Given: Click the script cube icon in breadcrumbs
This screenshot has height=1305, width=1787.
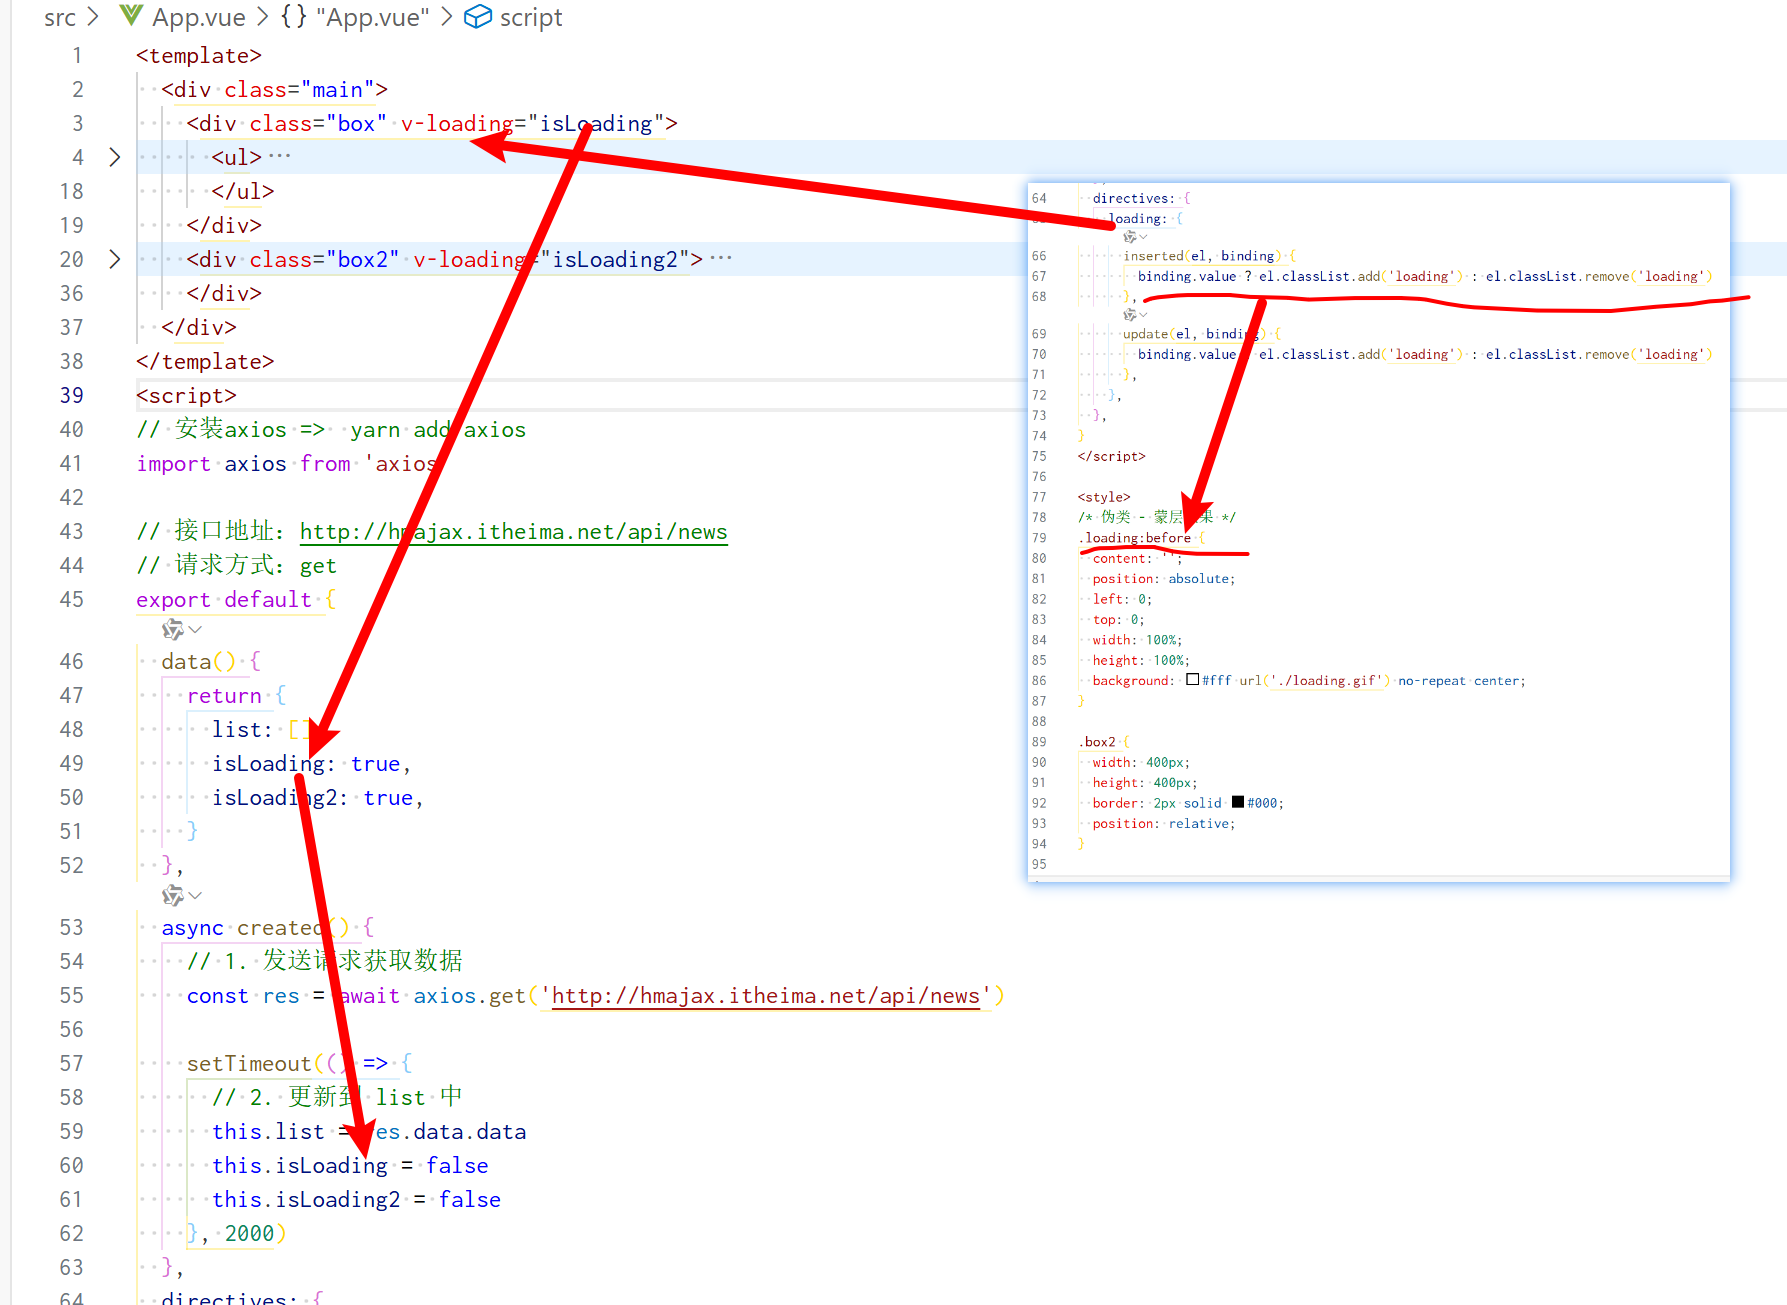Looking at the screenshot, I should click(x=478, y=17).
